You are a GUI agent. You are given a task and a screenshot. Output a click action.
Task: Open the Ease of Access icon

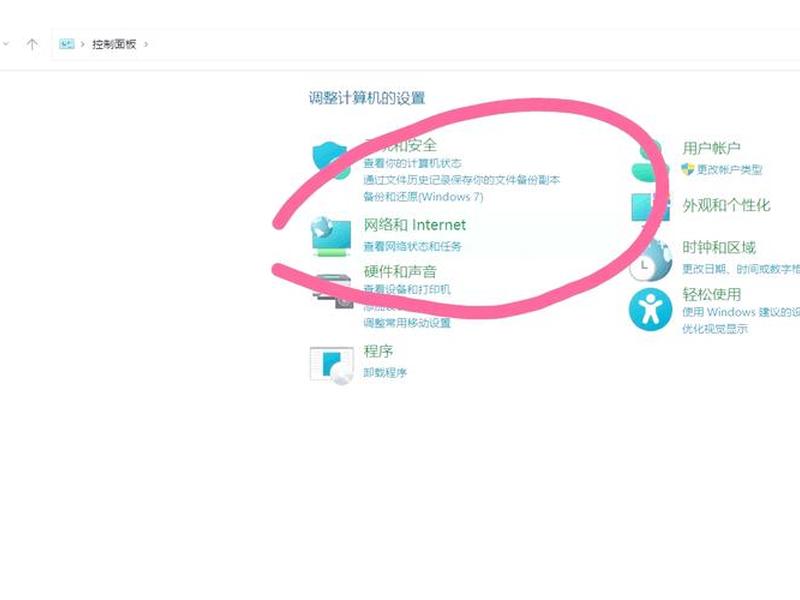[650, 309]
